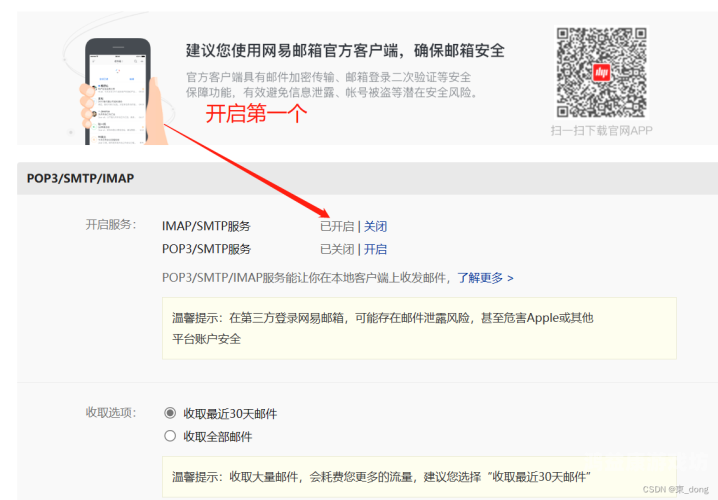Click the POP3/SMTP服务 label

206,249
